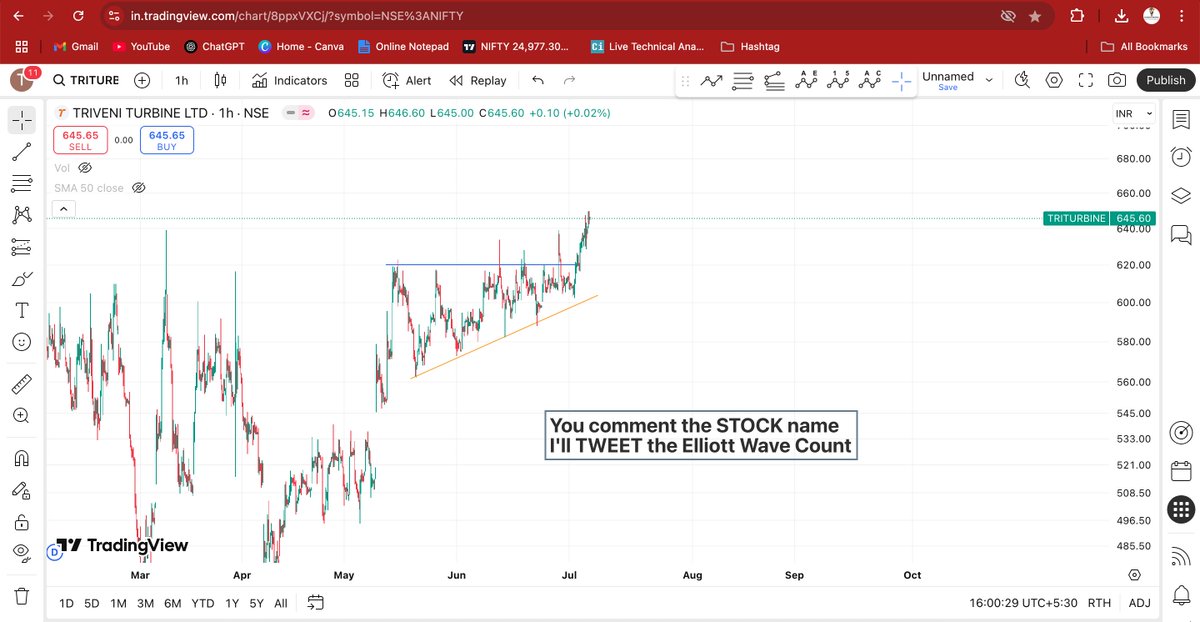1200x622 pixels.
Task: Open the indicator templates grid icon
Action: pos(352,80)
